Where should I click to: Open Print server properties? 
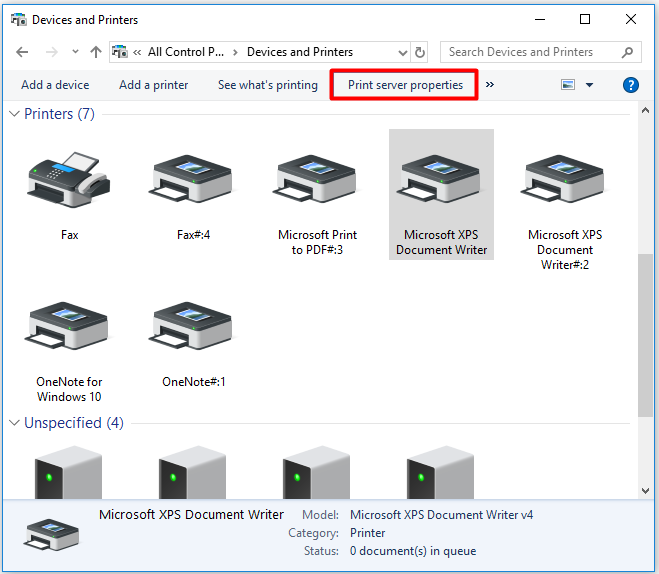[405, 85]
